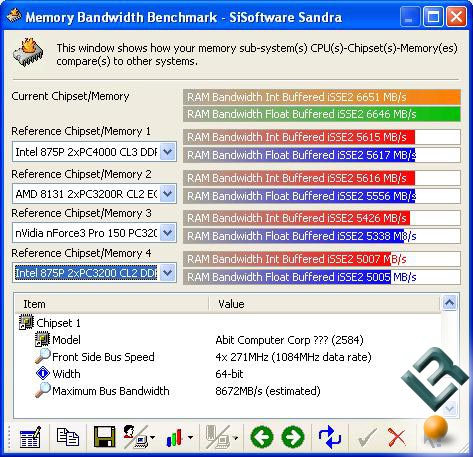
Task: Click the Float Buffered 5338 MB/s bar
Action: click(322, 236)
